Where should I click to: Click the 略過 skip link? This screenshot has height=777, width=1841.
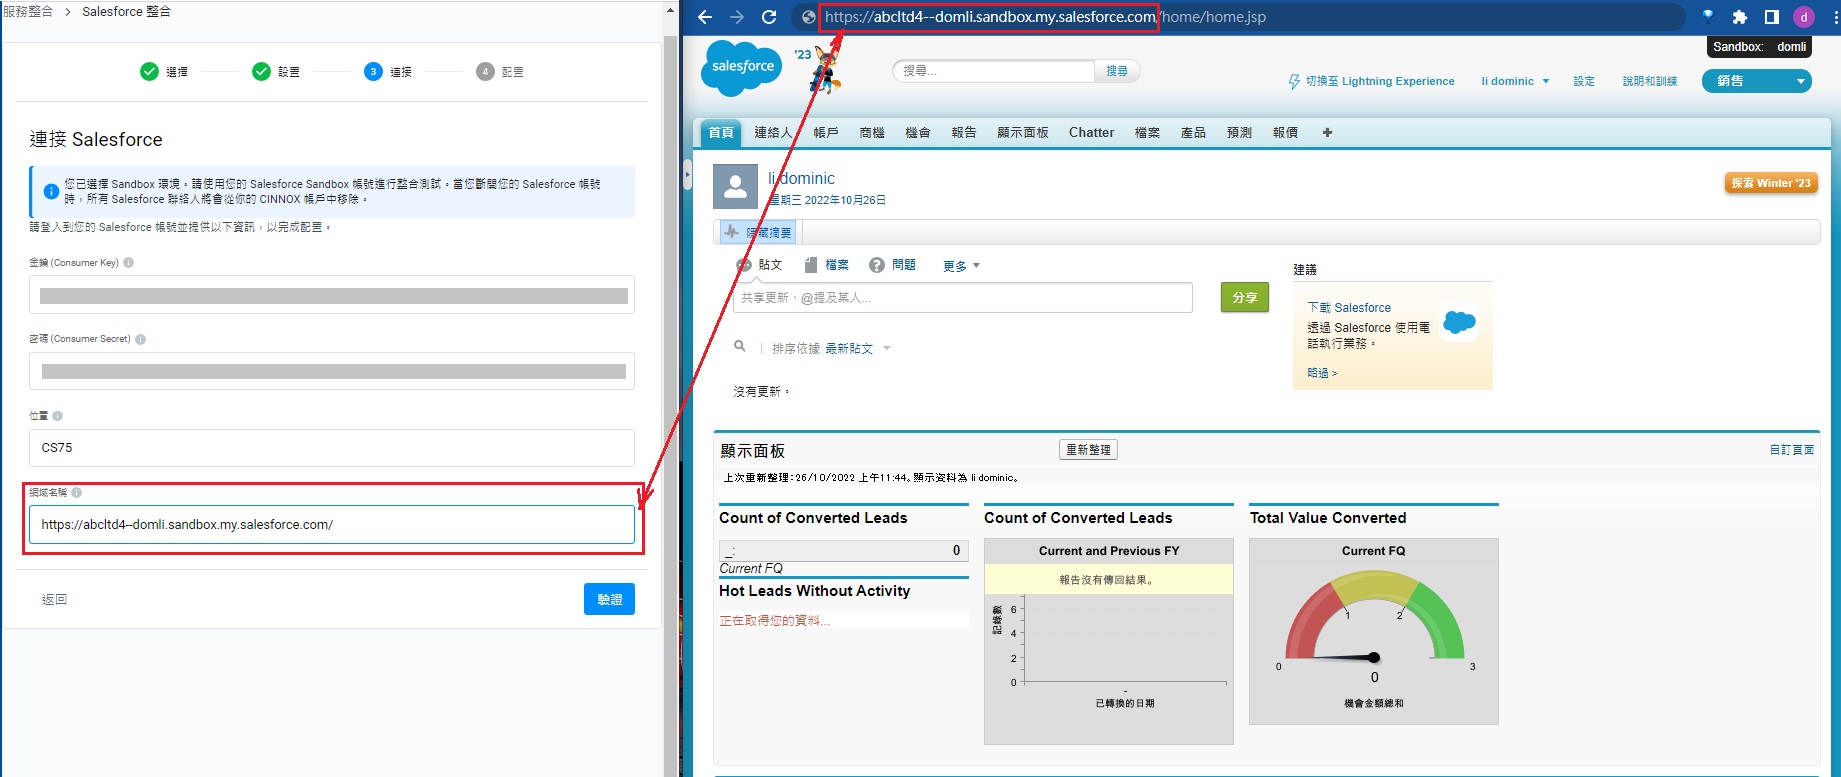pyautogui.click(x=1322, y=373)
